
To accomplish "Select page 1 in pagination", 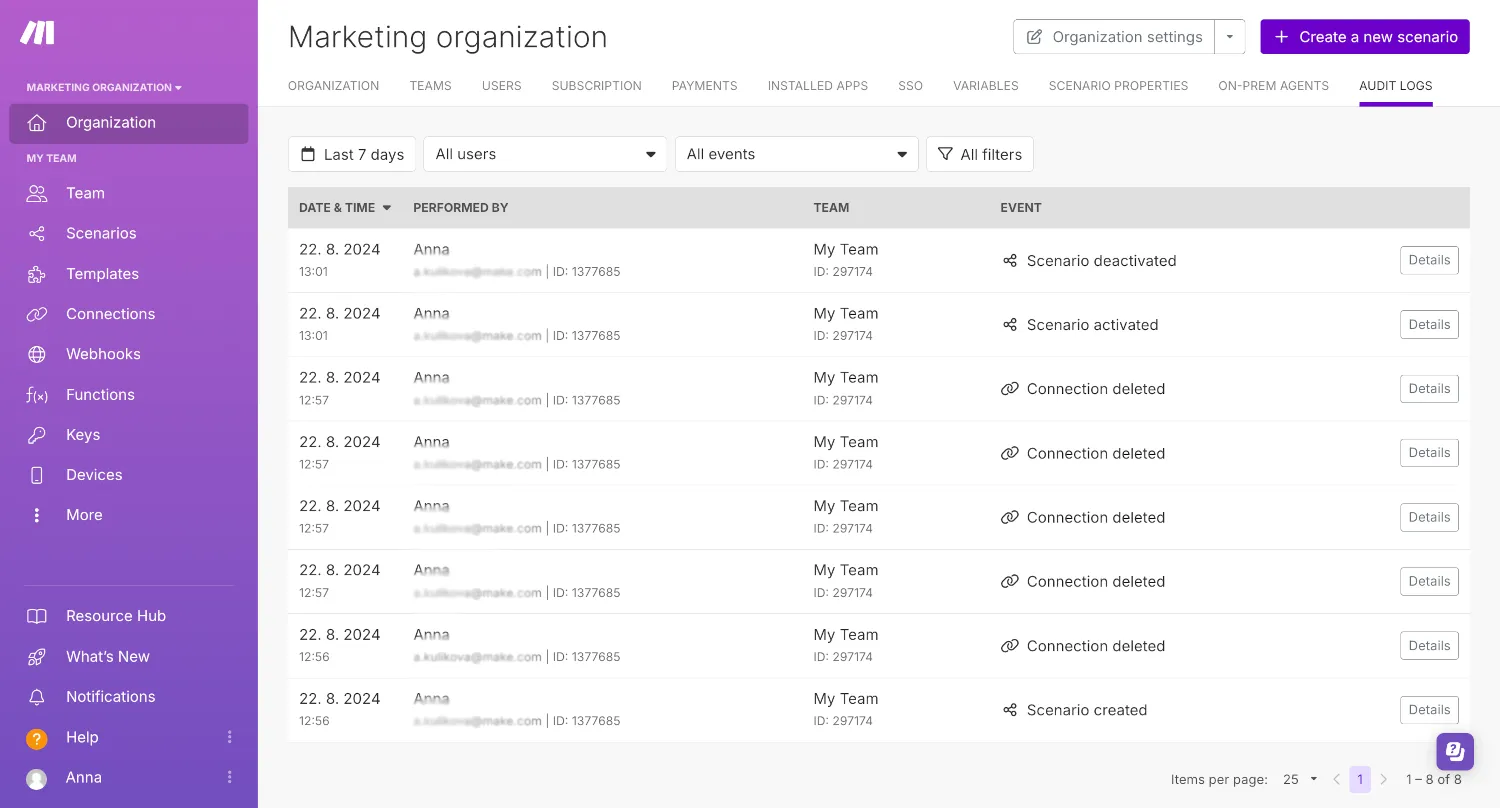I will tap(1360, 779).
